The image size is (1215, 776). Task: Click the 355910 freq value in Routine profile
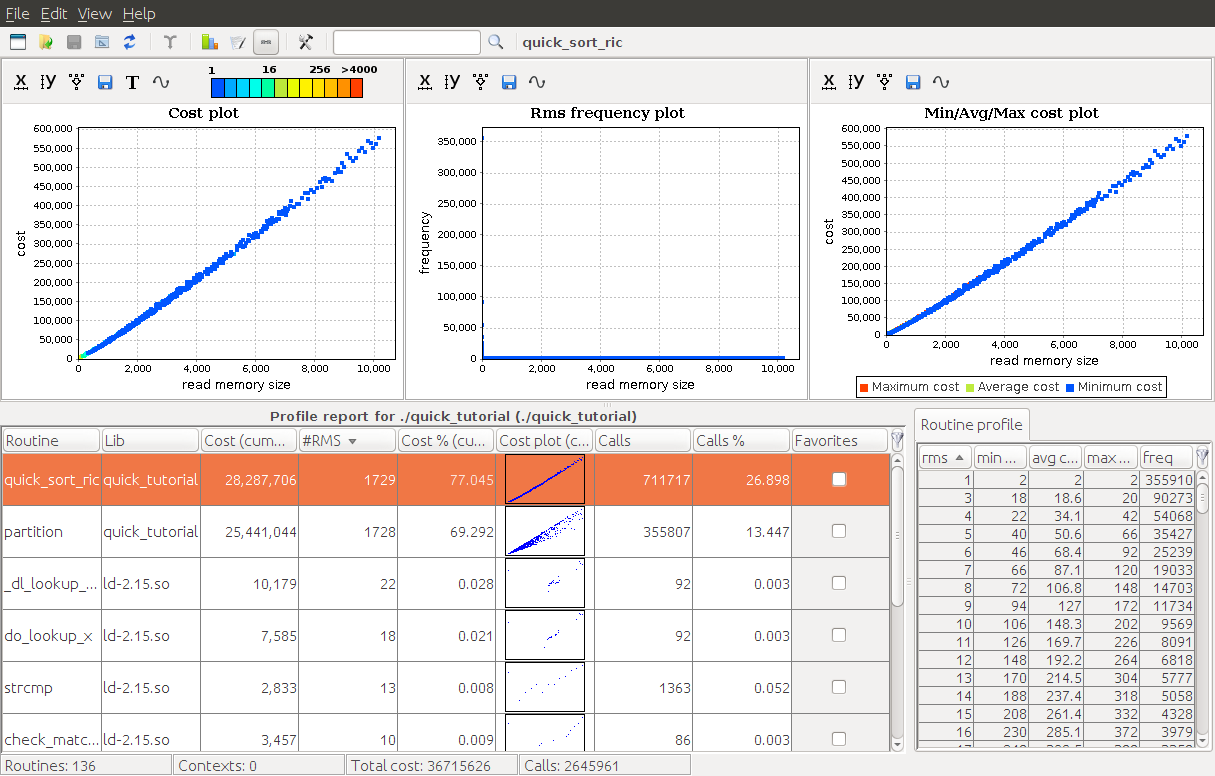coord(1167,480)
